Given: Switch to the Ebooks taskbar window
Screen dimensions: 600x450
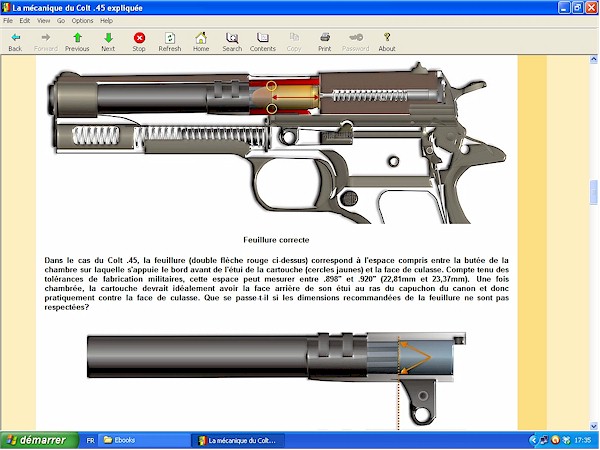Looking at the screenshot, I should pyautogui.click(x=144, y=440).
